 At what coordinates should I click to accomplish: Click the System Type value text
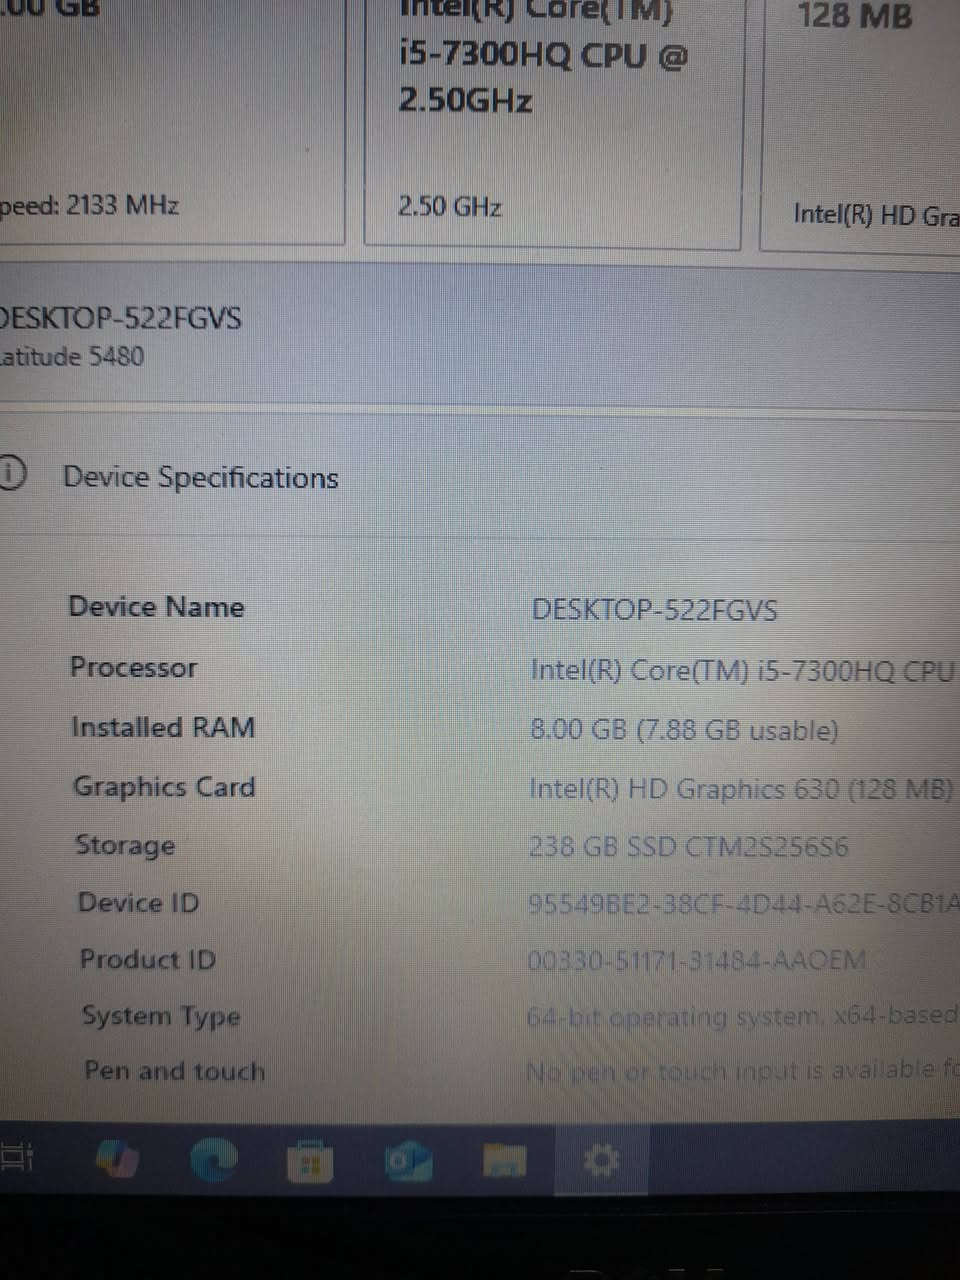742,1016
